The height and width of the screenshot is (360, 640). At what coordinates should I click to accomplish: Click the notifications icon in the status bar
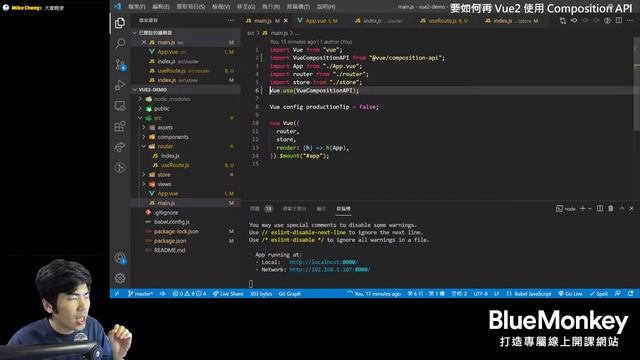631,294
